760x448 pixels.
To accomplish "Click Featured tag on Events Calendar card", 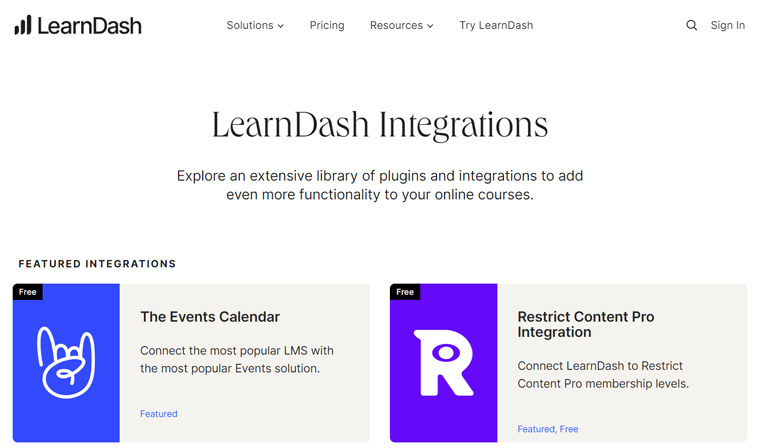I will tap(158, 414).
